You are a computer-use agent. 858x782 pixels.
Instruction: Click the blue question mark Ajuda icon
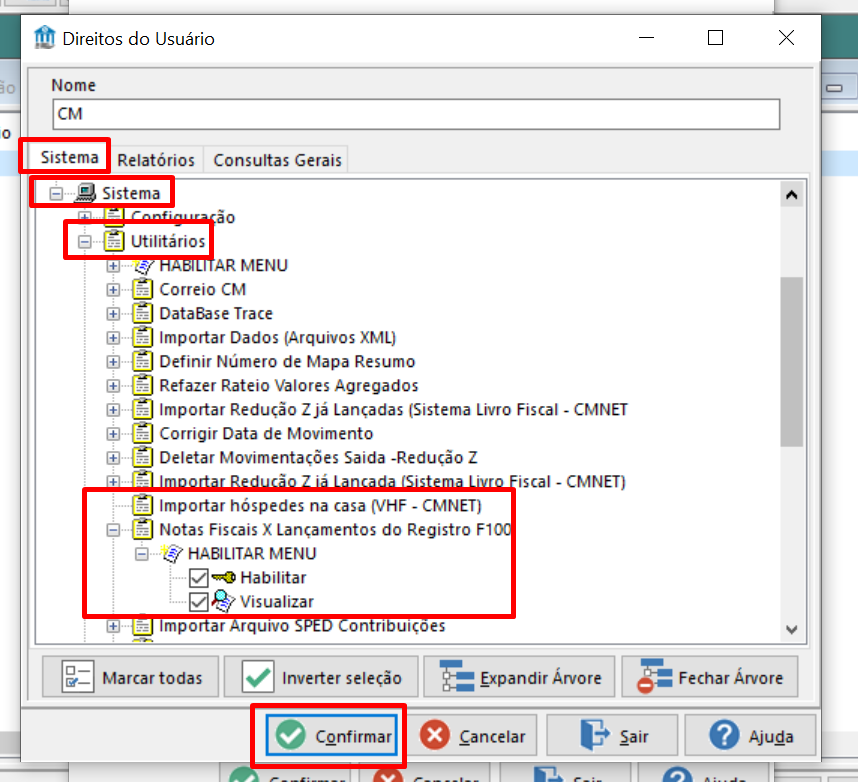(x=724, y=734)
